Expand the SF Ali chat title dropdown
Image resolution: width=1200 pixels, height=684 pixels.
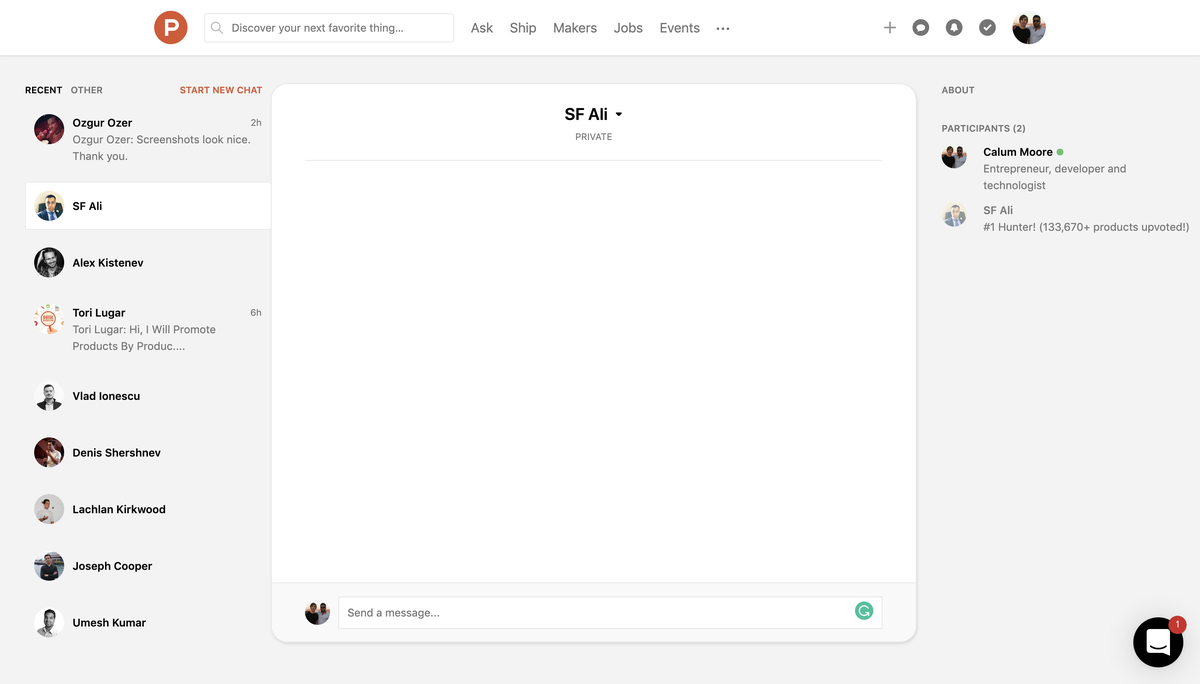click(619, 115)
